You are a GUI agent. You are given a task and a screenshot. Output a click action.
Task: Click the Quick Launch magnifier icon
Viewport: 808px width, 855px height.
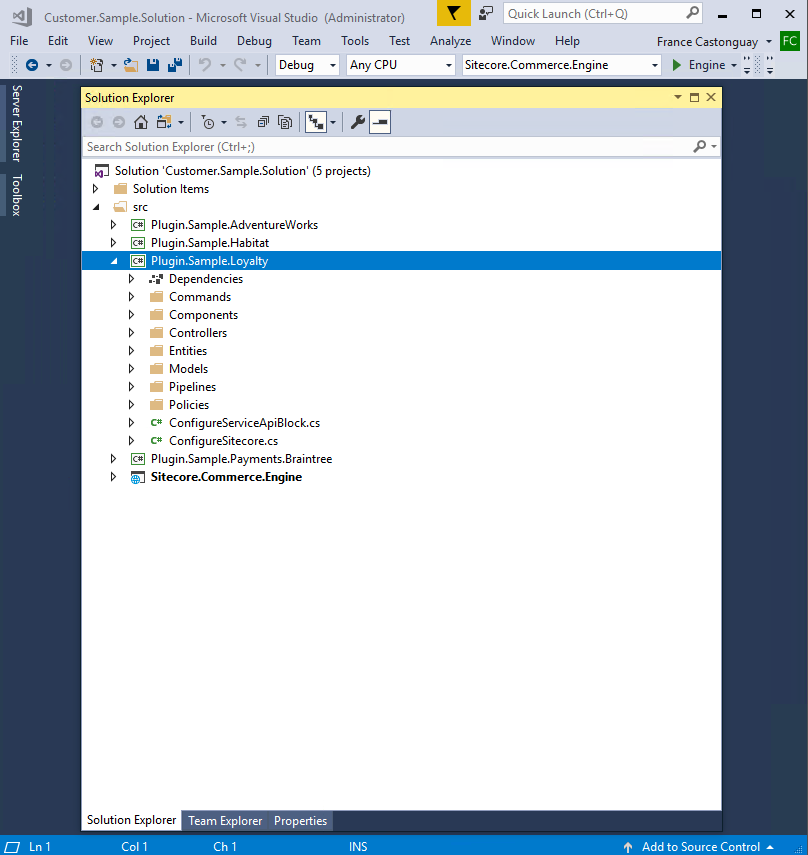[x=692, y=13]
